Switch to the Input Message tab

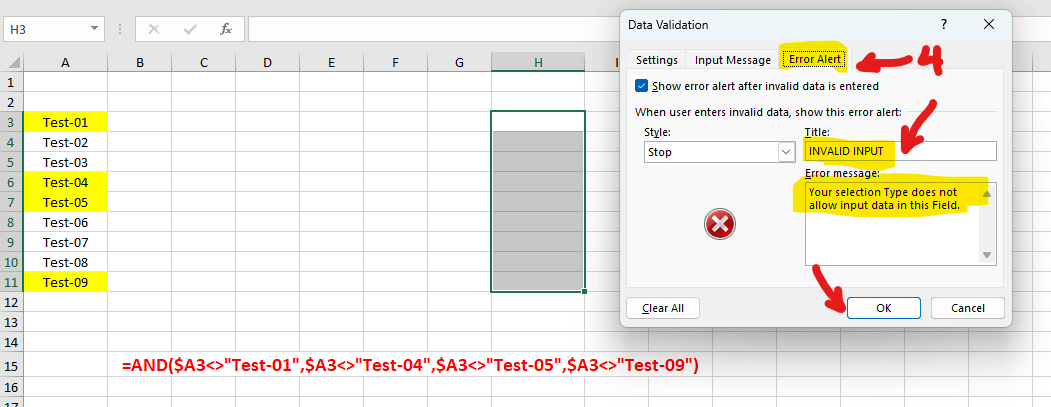[733, 60]
